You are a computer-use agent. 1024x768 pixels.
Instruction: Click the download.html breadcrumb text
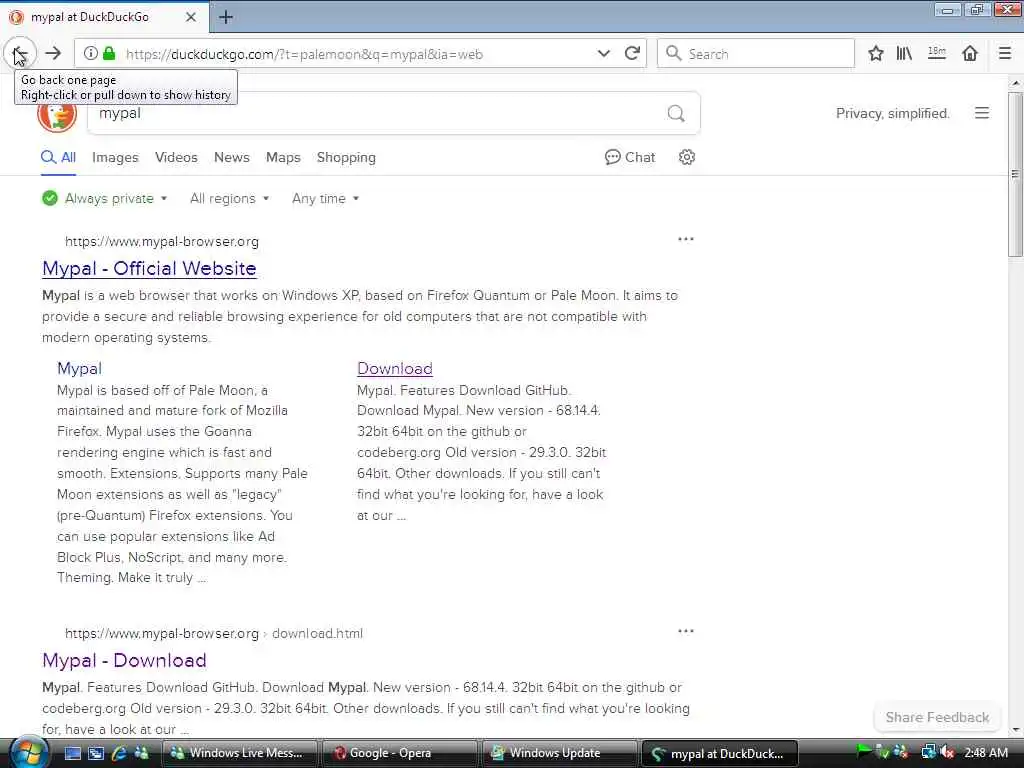(317, 633)
